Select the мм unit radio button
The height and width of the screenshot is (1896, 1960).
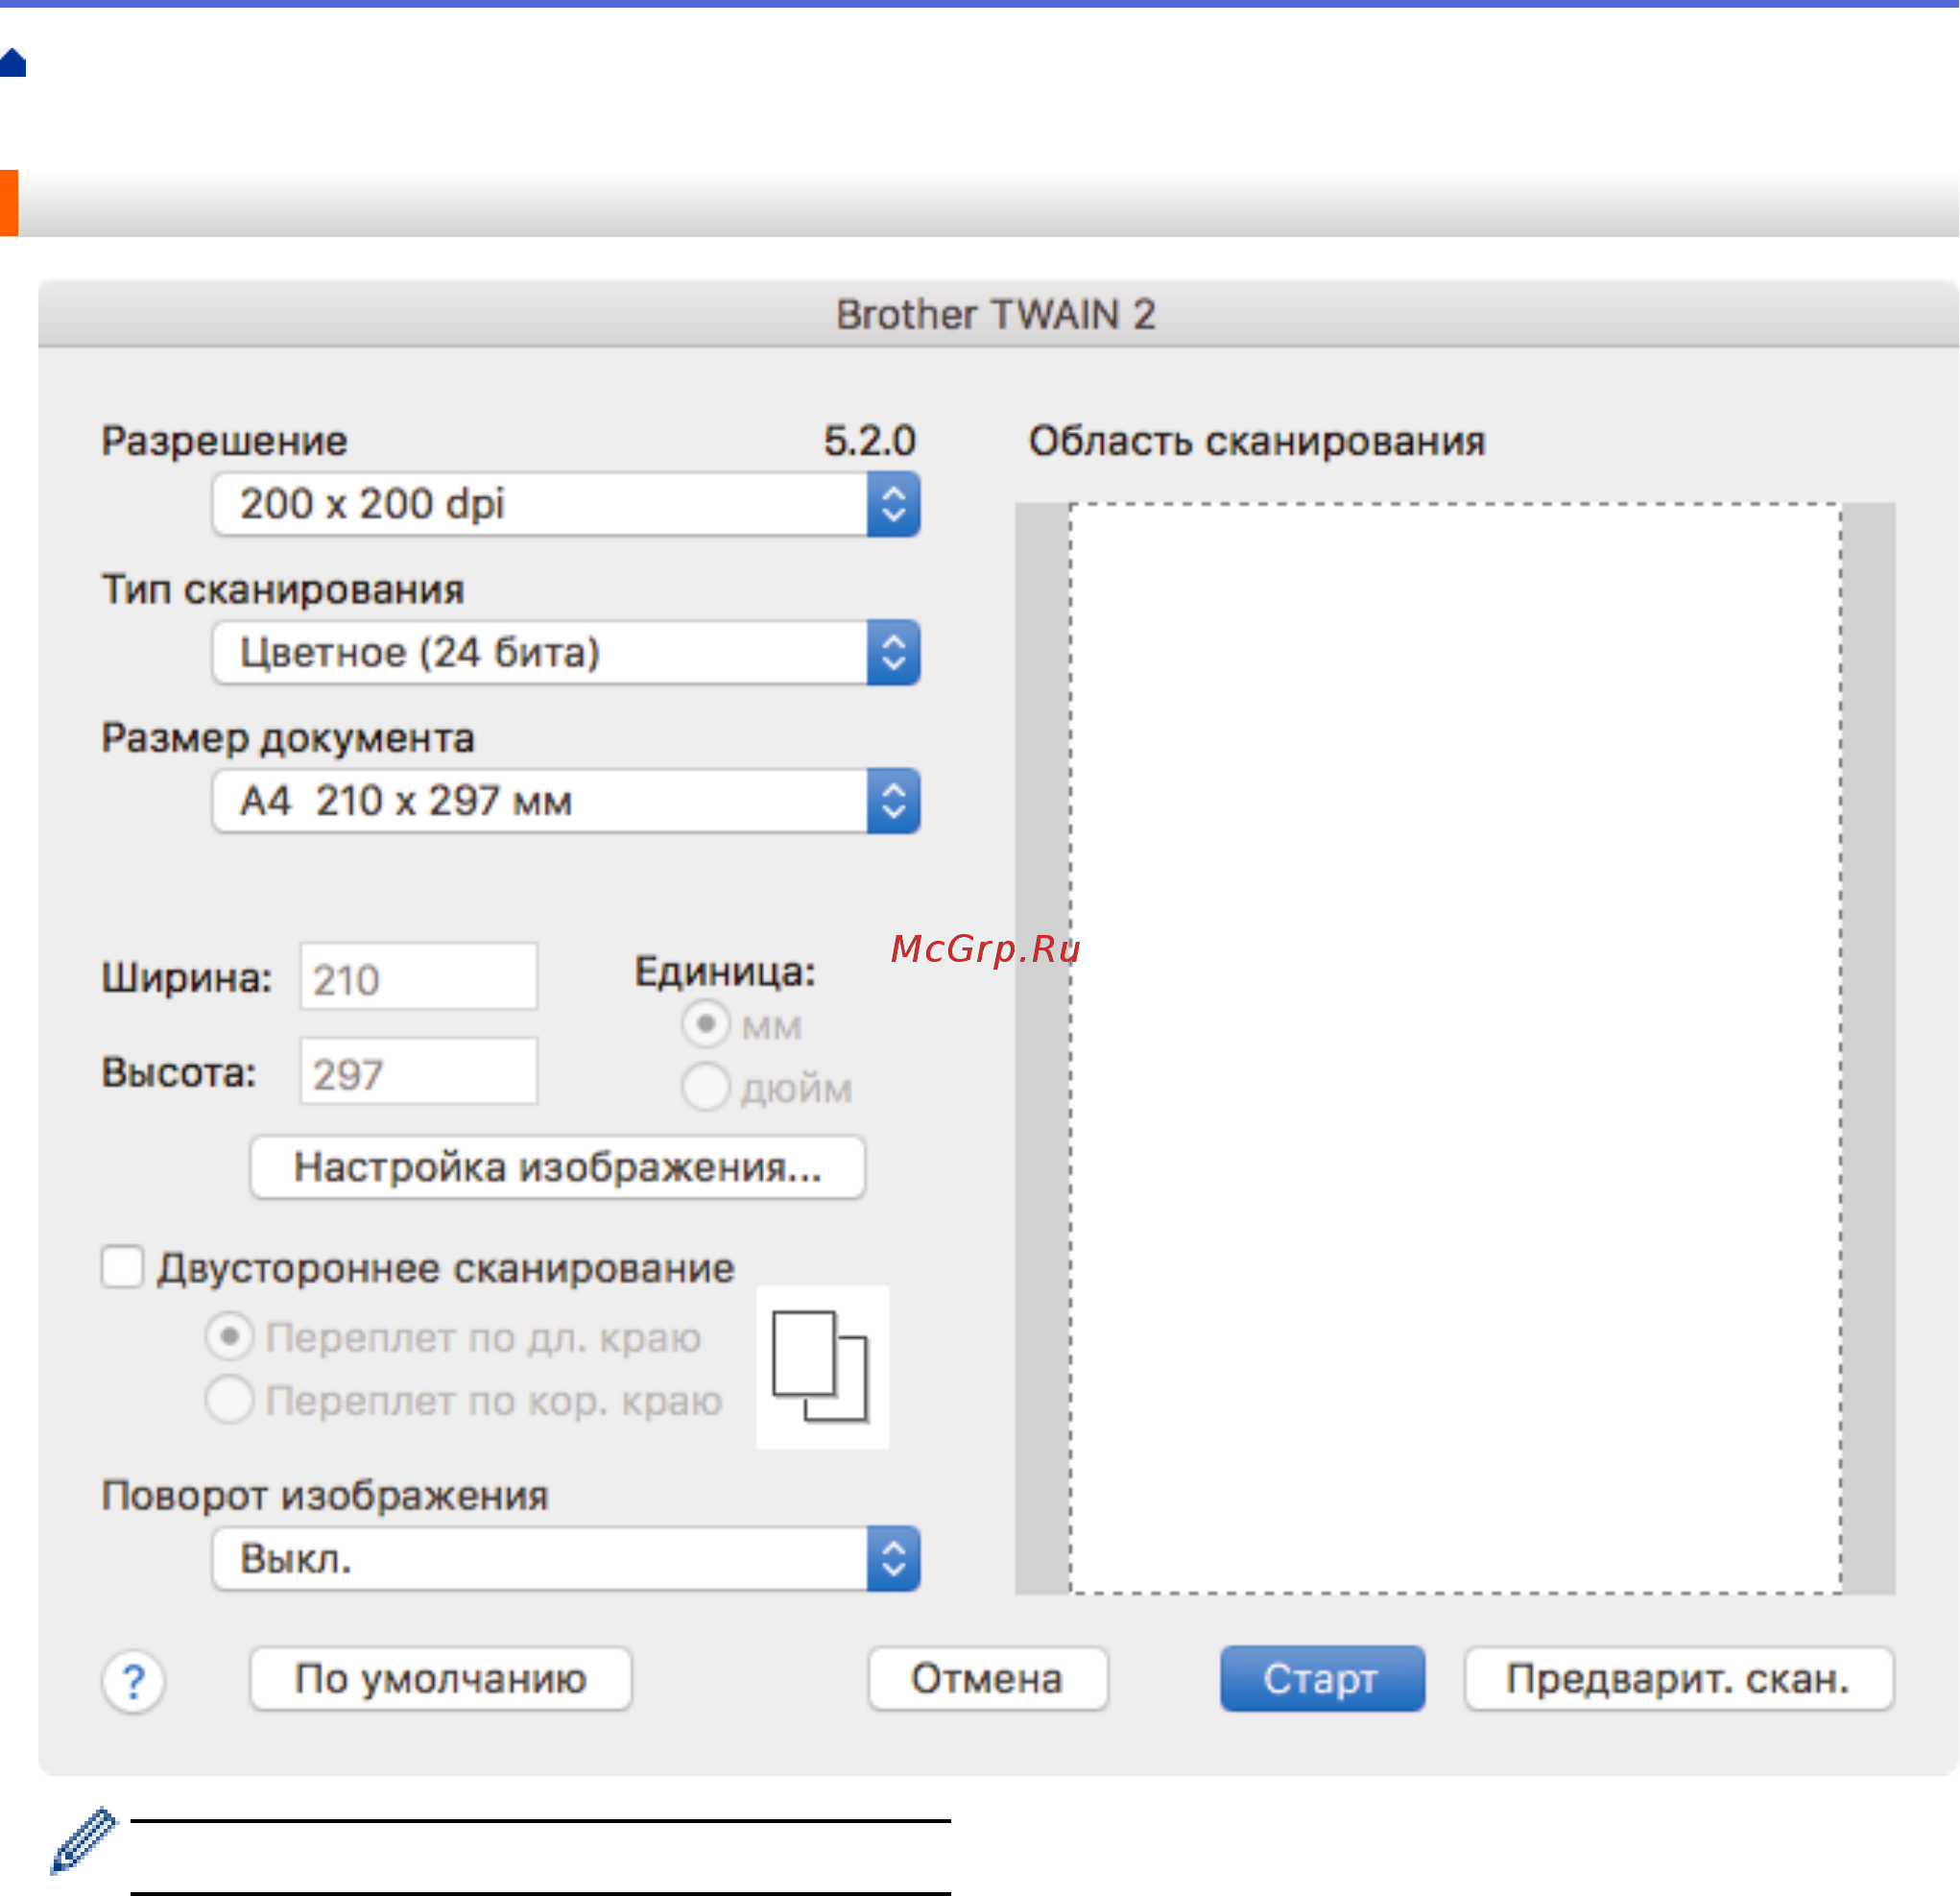(x=706, y=1024)
